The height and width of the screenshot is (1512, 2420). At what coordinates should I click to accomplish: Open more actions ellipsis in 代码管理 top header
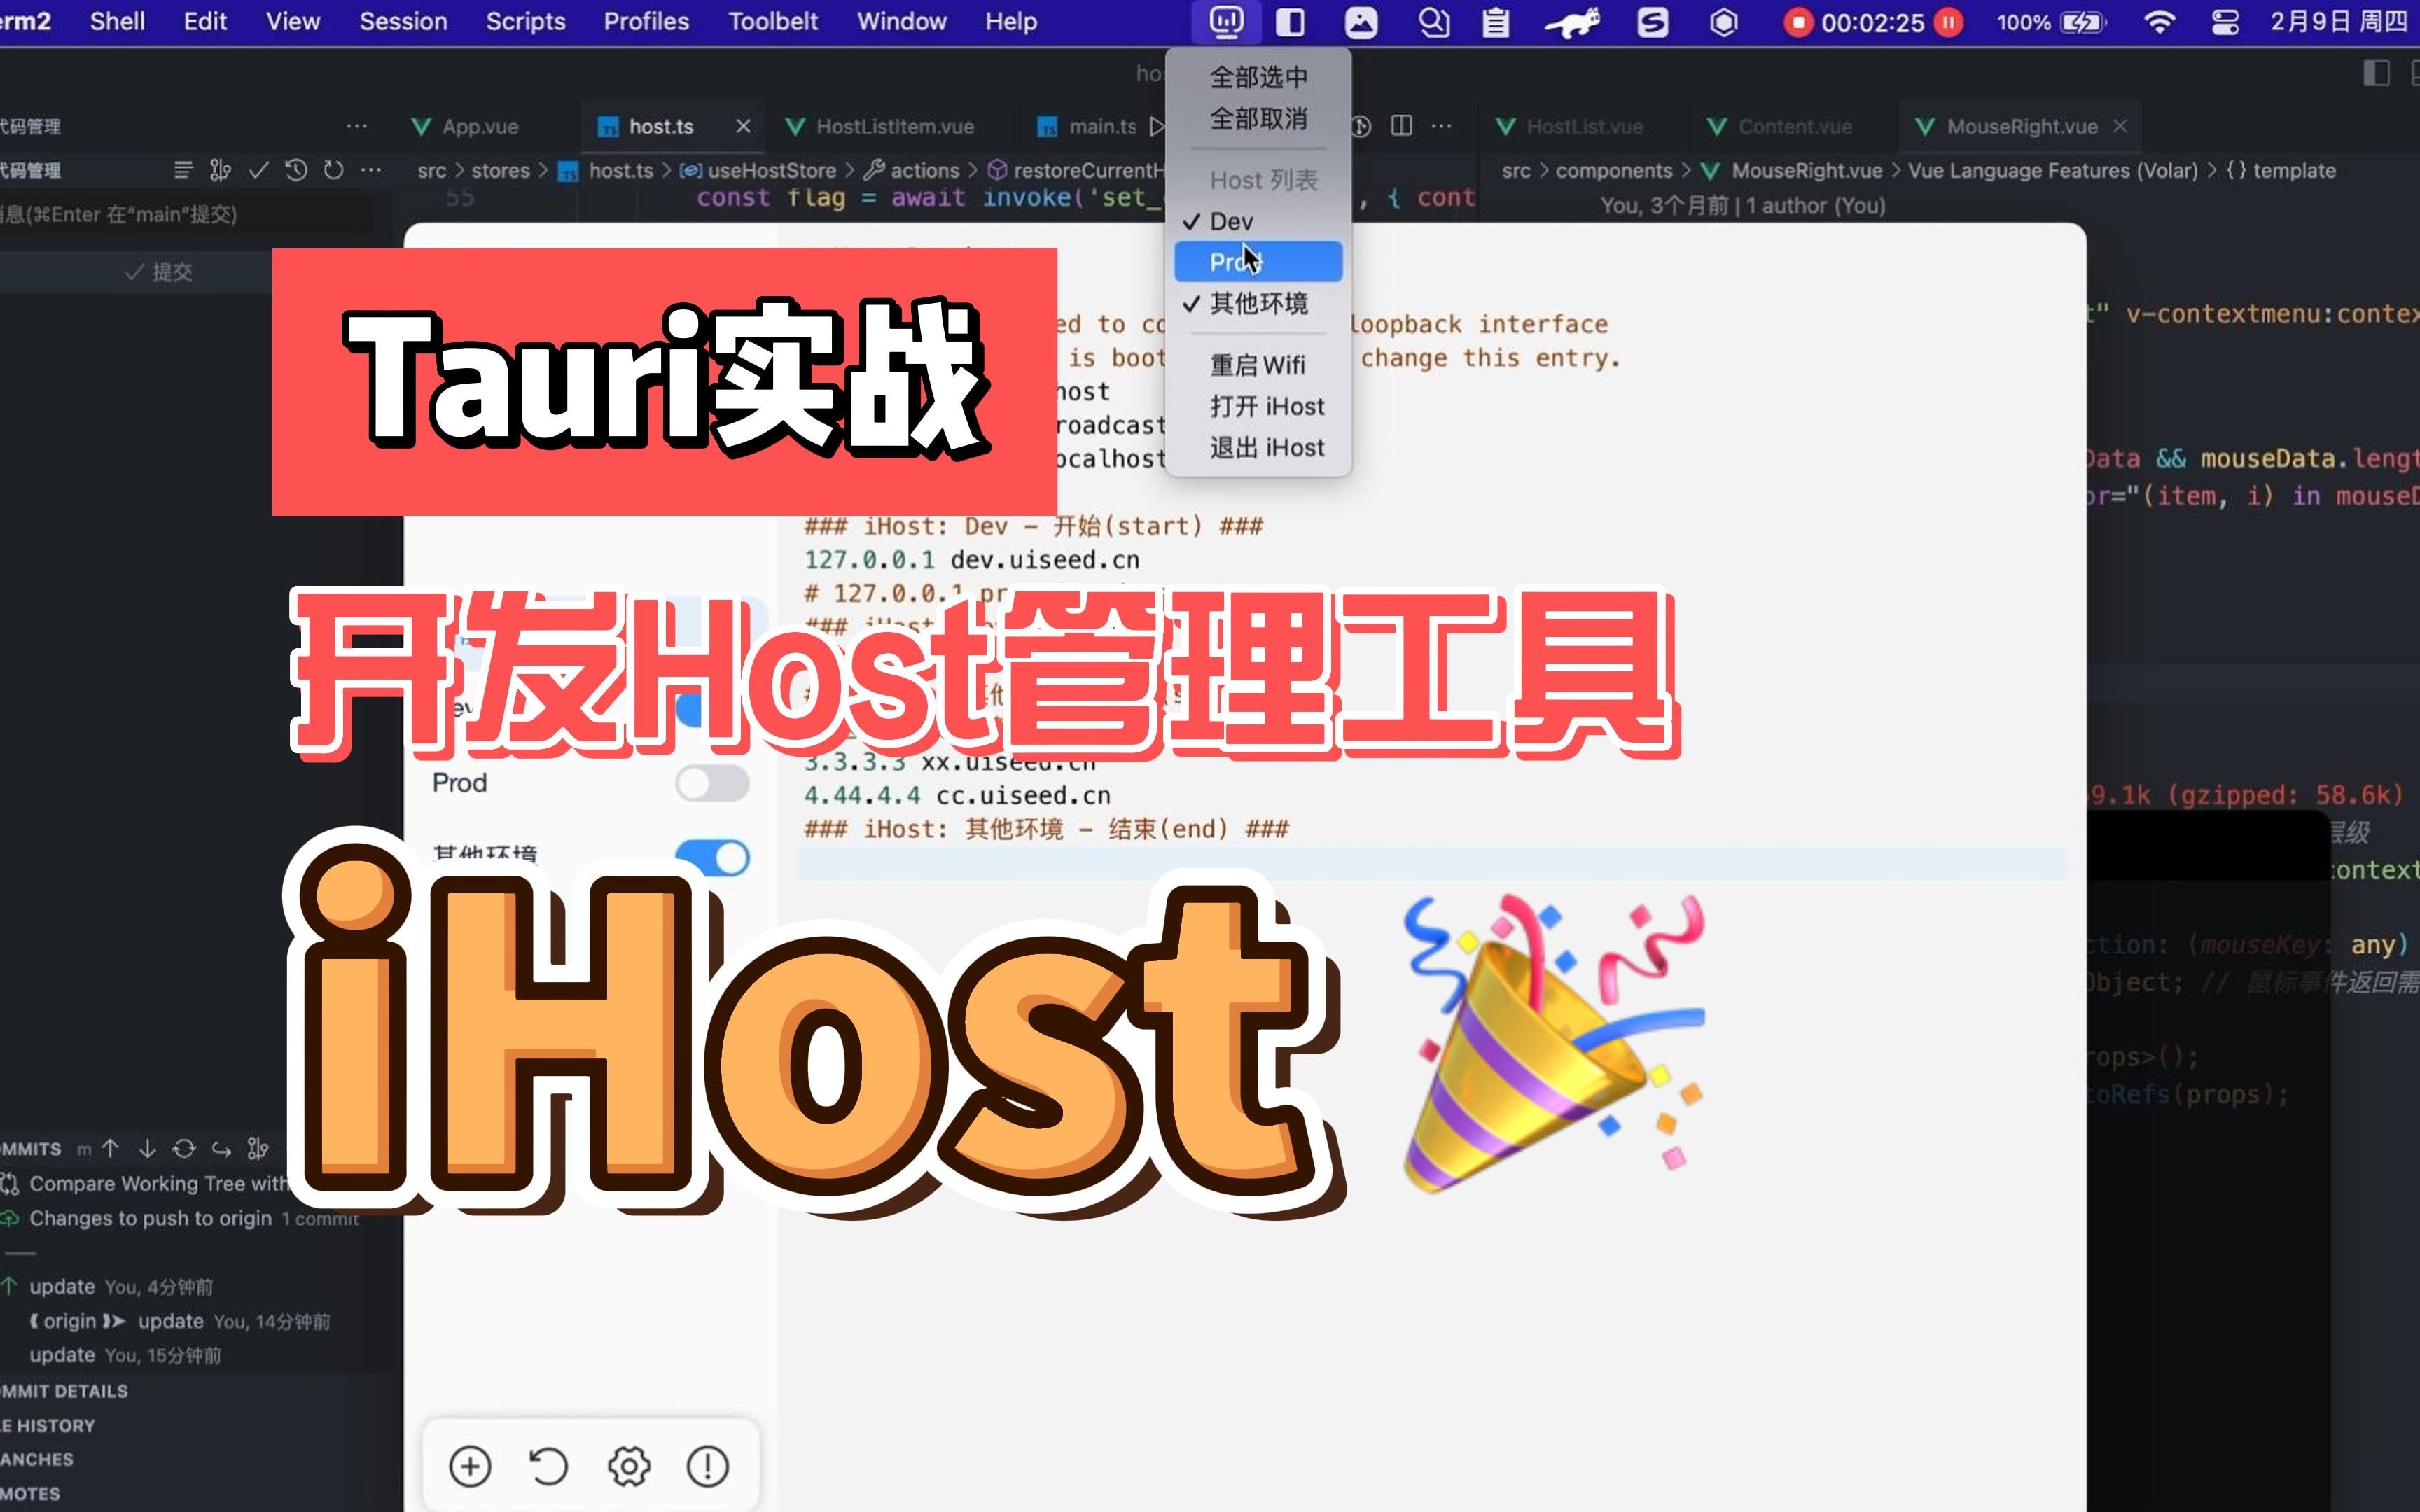(357, 126)
